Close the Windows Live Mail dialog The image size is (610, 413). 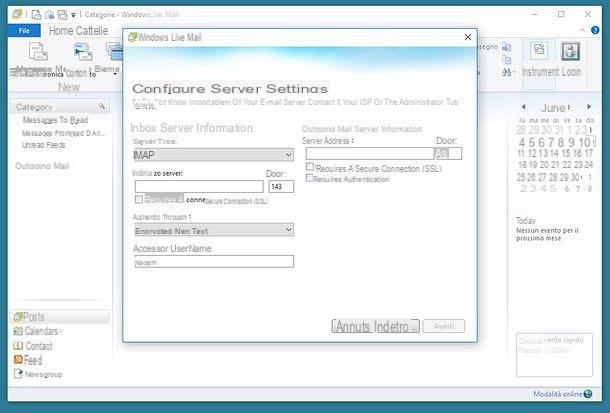click(468, 37)
